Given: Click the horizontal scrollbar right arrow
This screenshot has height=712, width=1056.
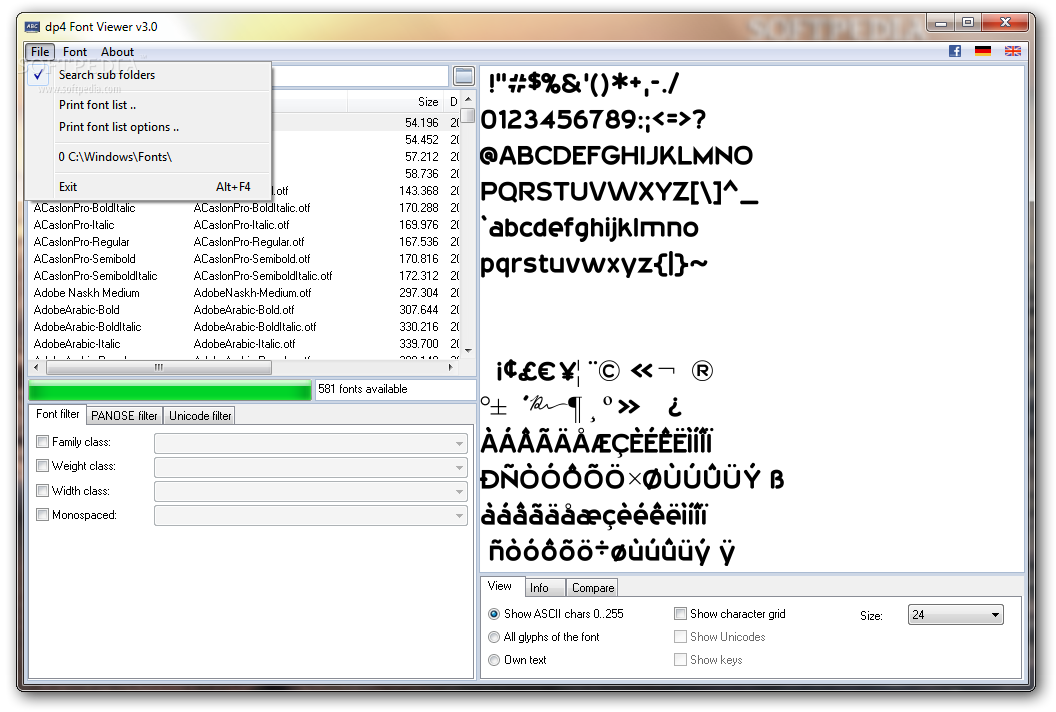Looking at the screenshot, I should point(451,368).
